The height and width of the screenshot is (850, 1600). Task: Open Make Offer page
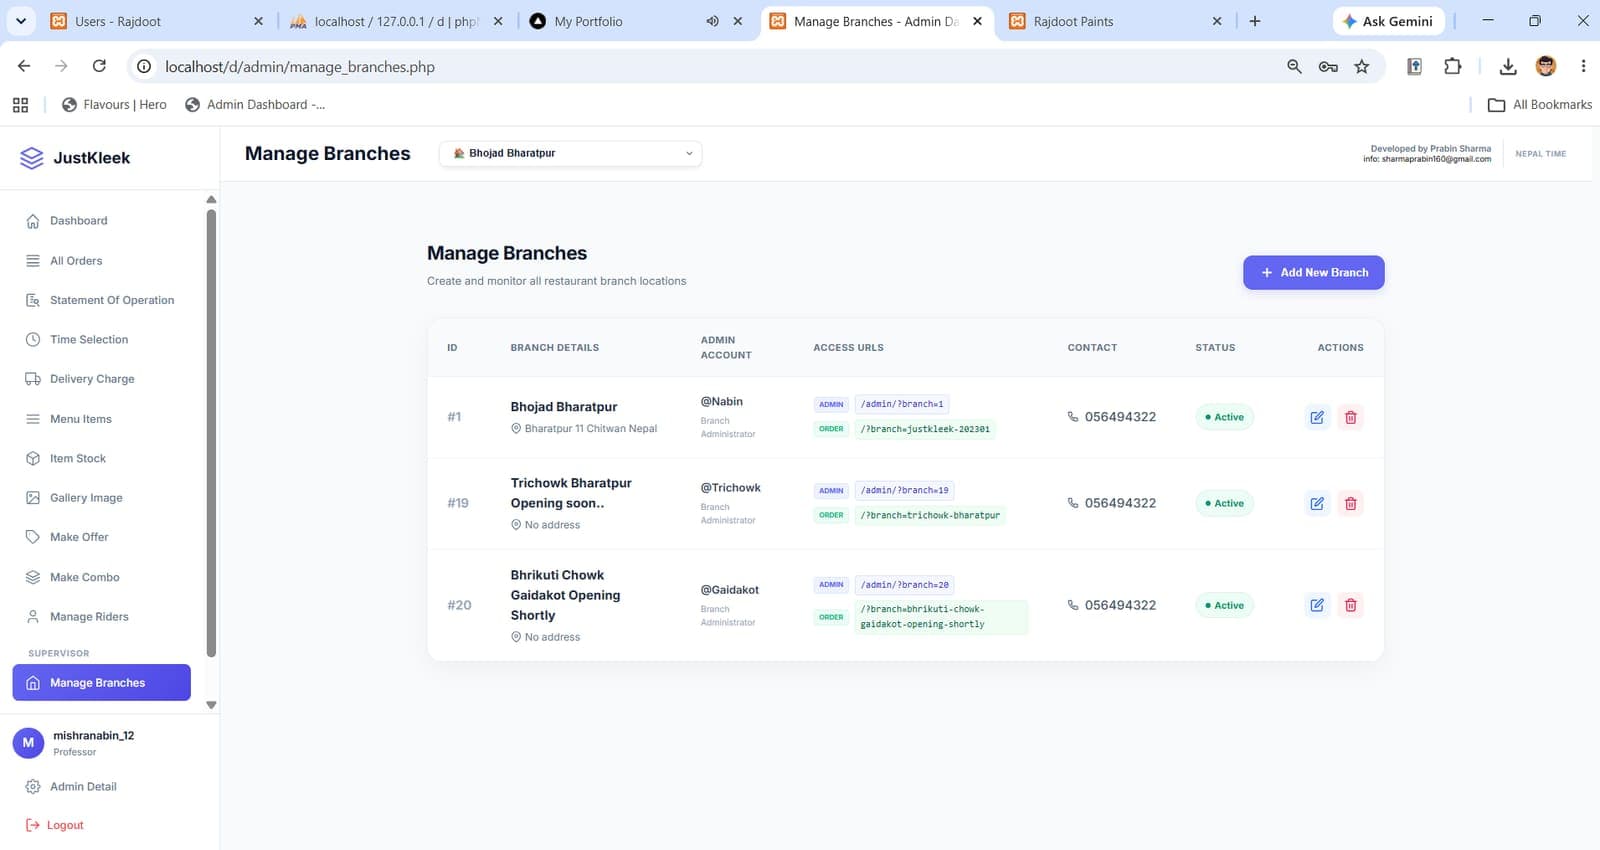(x=101, y=537)
